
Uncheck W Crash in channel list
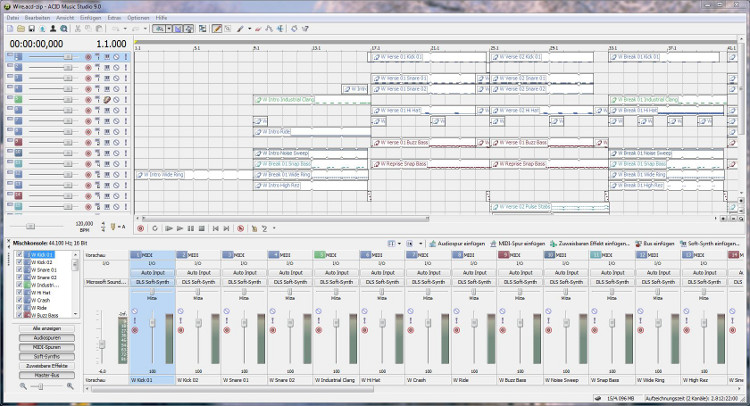point(19,300)
